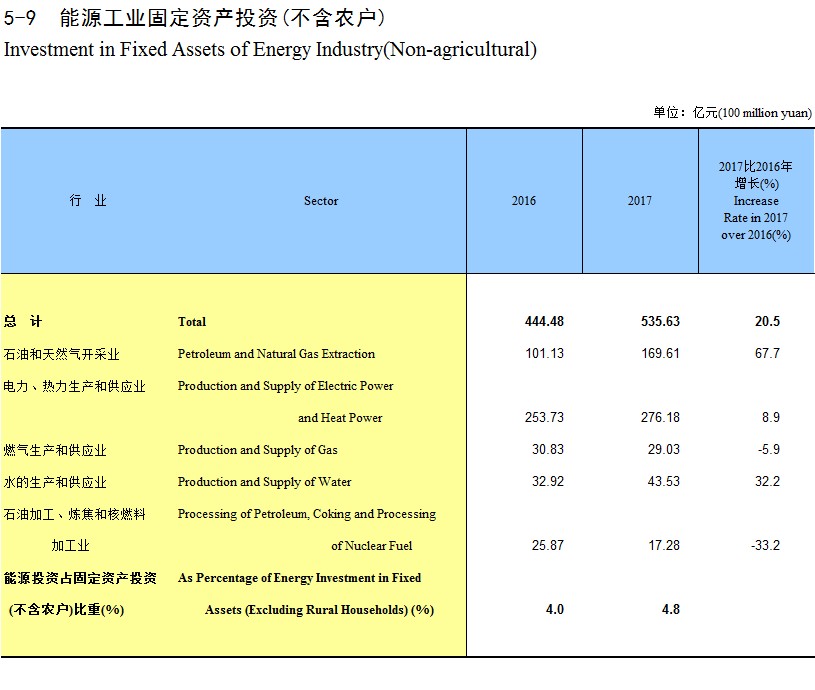Click the value 32.92
Screen dimensions: 815x690
coord(547,482)
